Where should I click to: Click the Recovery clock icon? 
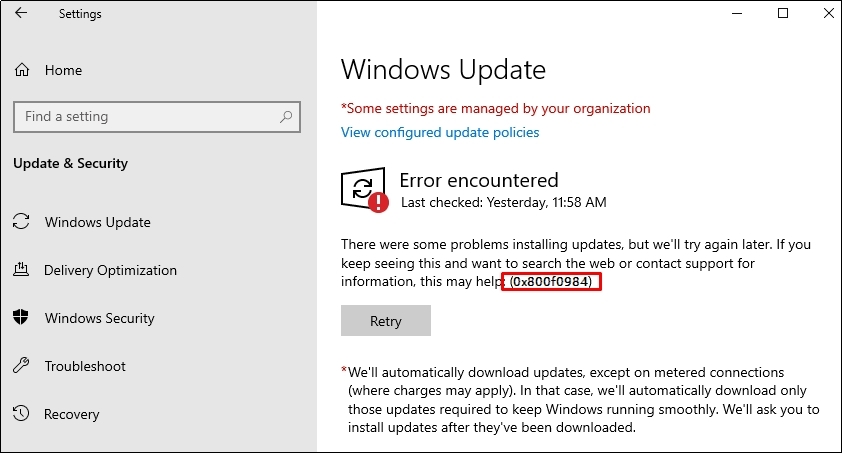pyautogui.click(x=21, y=413)
